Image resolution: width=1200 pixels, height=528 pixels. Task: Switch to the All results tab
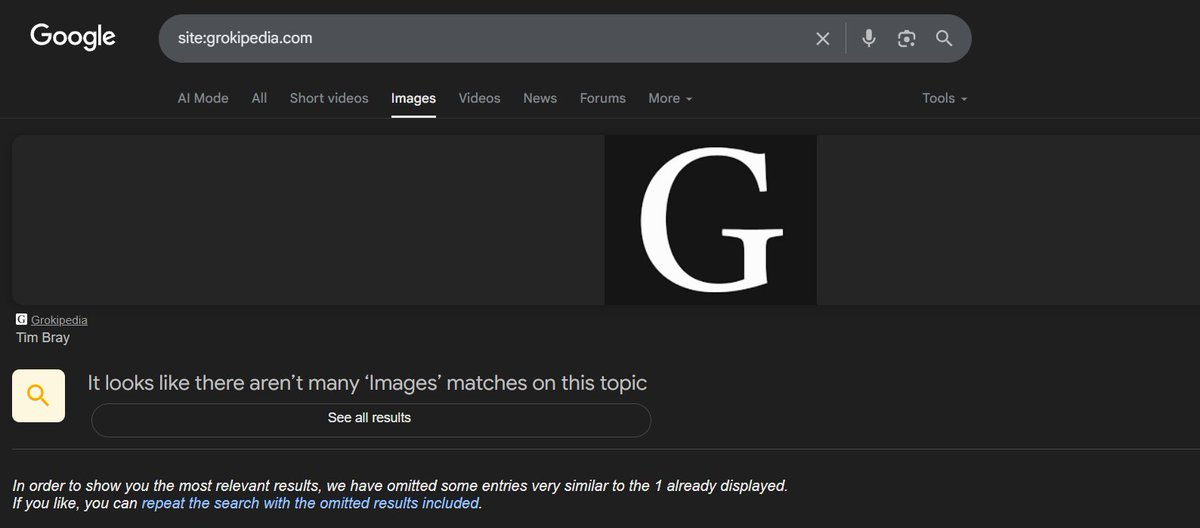259,98
